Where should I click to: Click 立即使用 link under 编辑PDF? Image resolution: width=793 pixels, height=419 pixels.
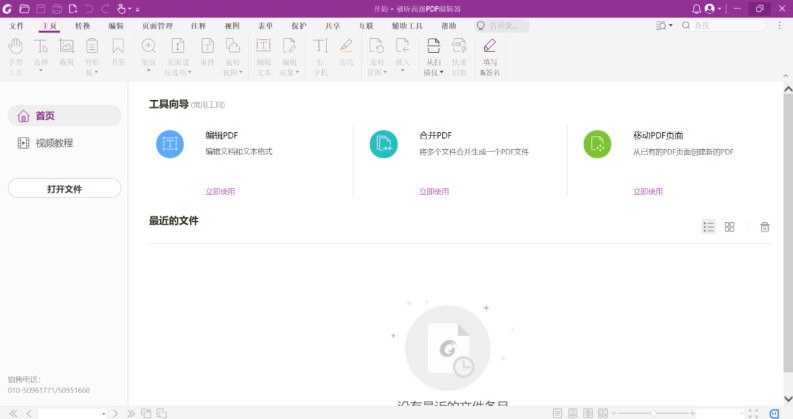click(x=221, y=191)
